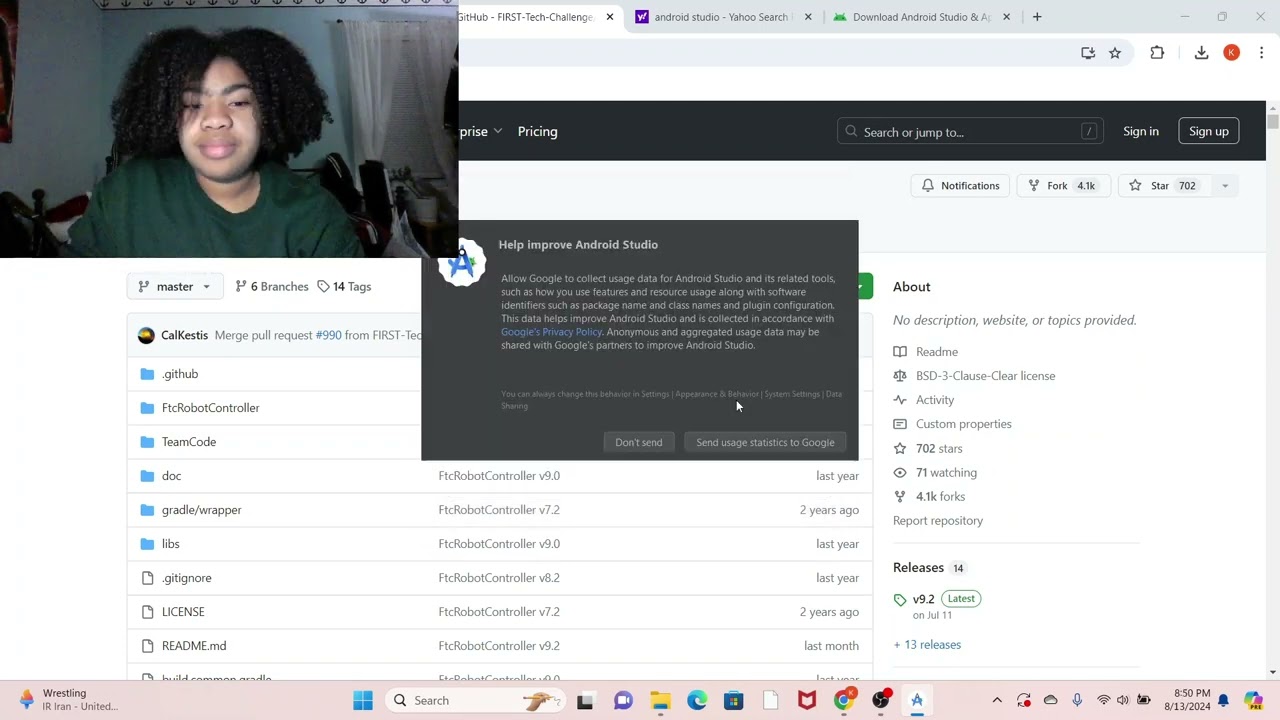Open the master branch dropdown
This screenshot has width=1280, height=720.
point(175,286)
